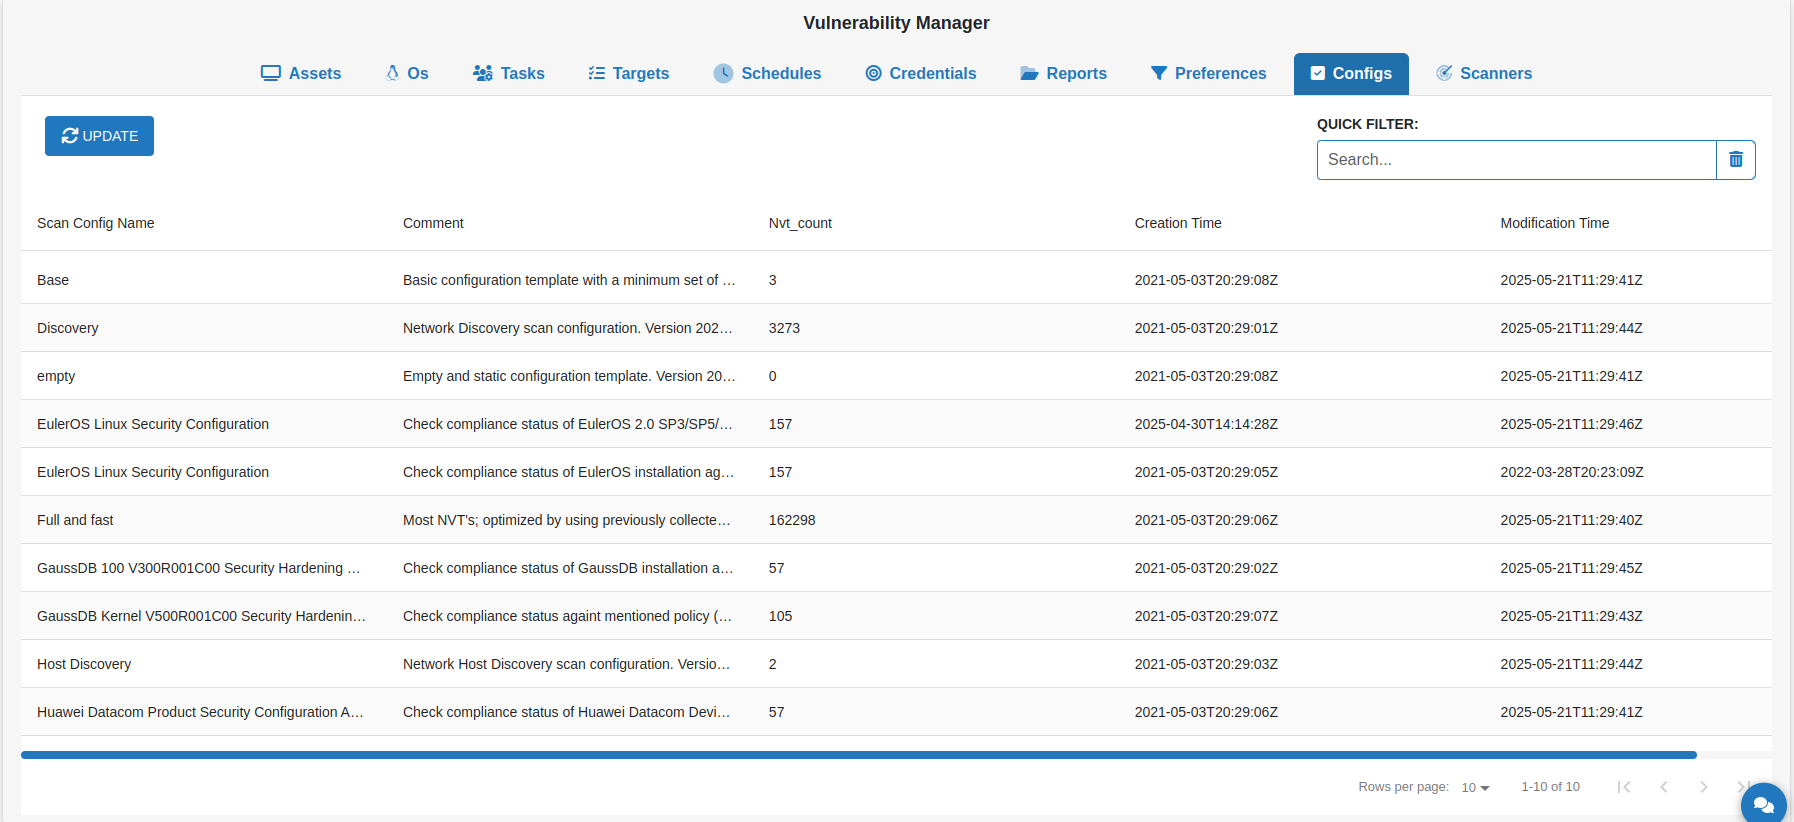1794x822 pixels.
Task: Sort by Nvt_count column header
Action: tap(800, 223)
